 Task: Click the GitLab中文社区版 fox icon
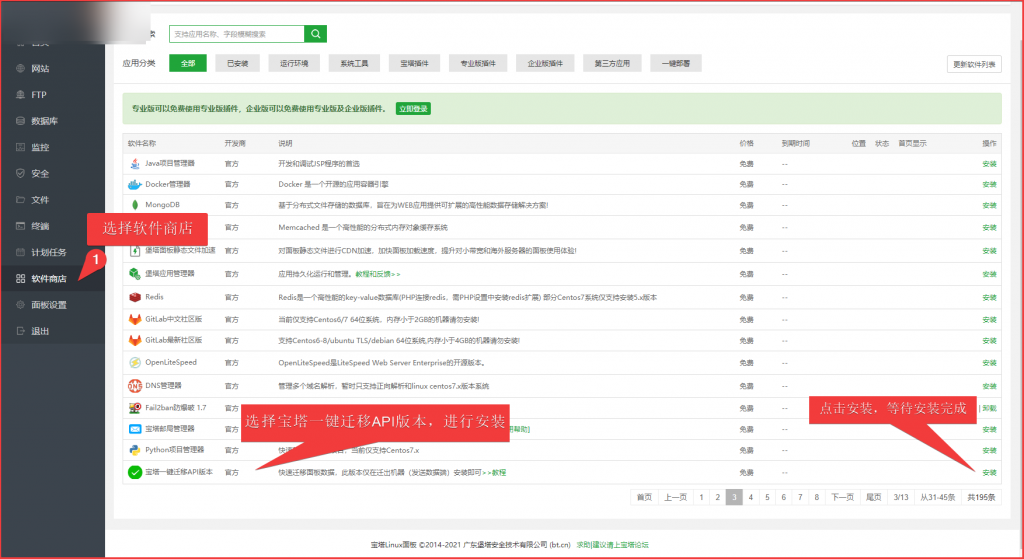pyautogui.click(x=135, y=320)
